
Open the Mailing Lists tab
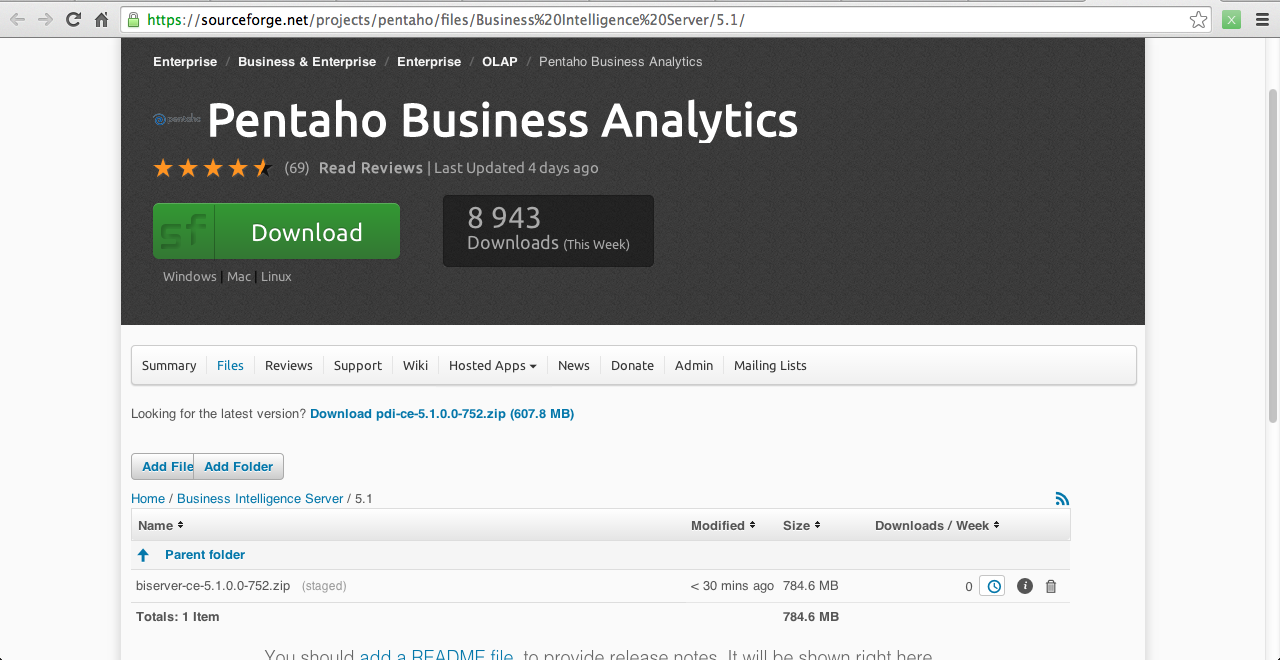click(x=770, y=365)
